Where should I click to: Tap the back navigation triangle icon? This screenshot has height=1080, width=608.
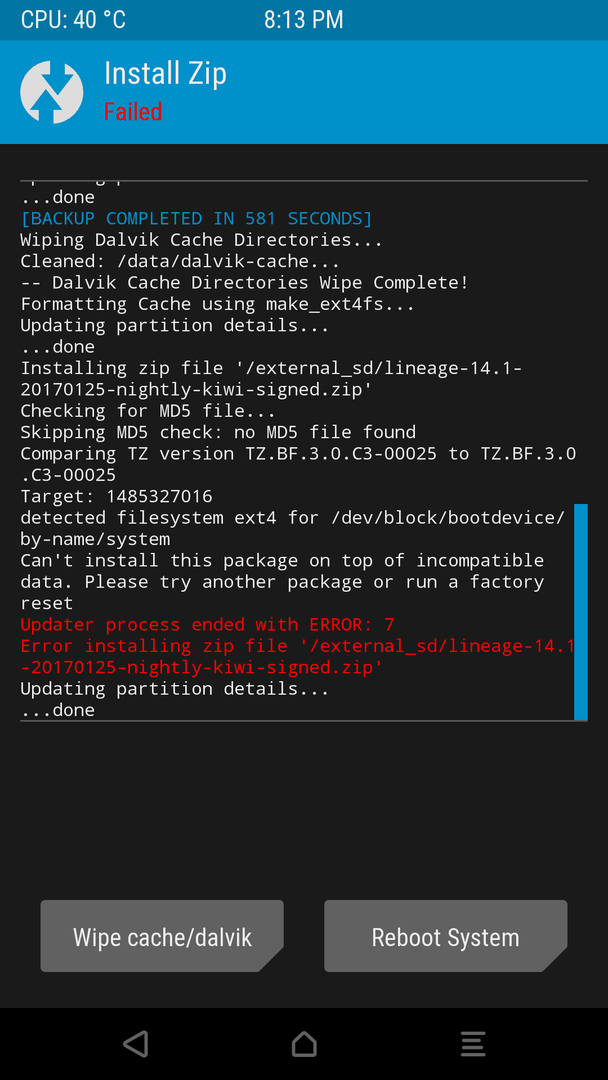tap(136, 1043)
